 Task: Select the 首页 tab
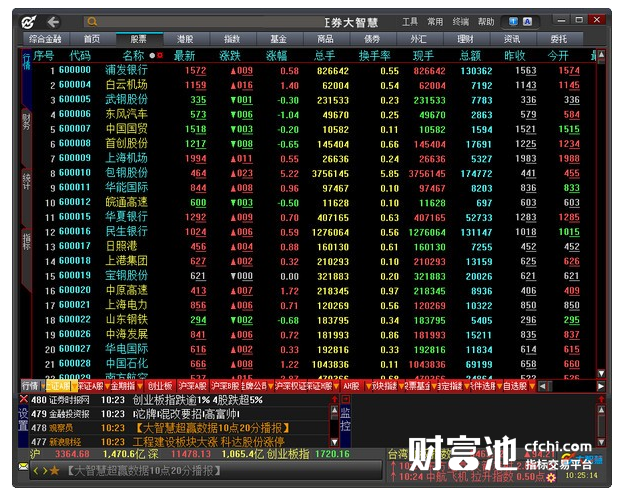92,39
